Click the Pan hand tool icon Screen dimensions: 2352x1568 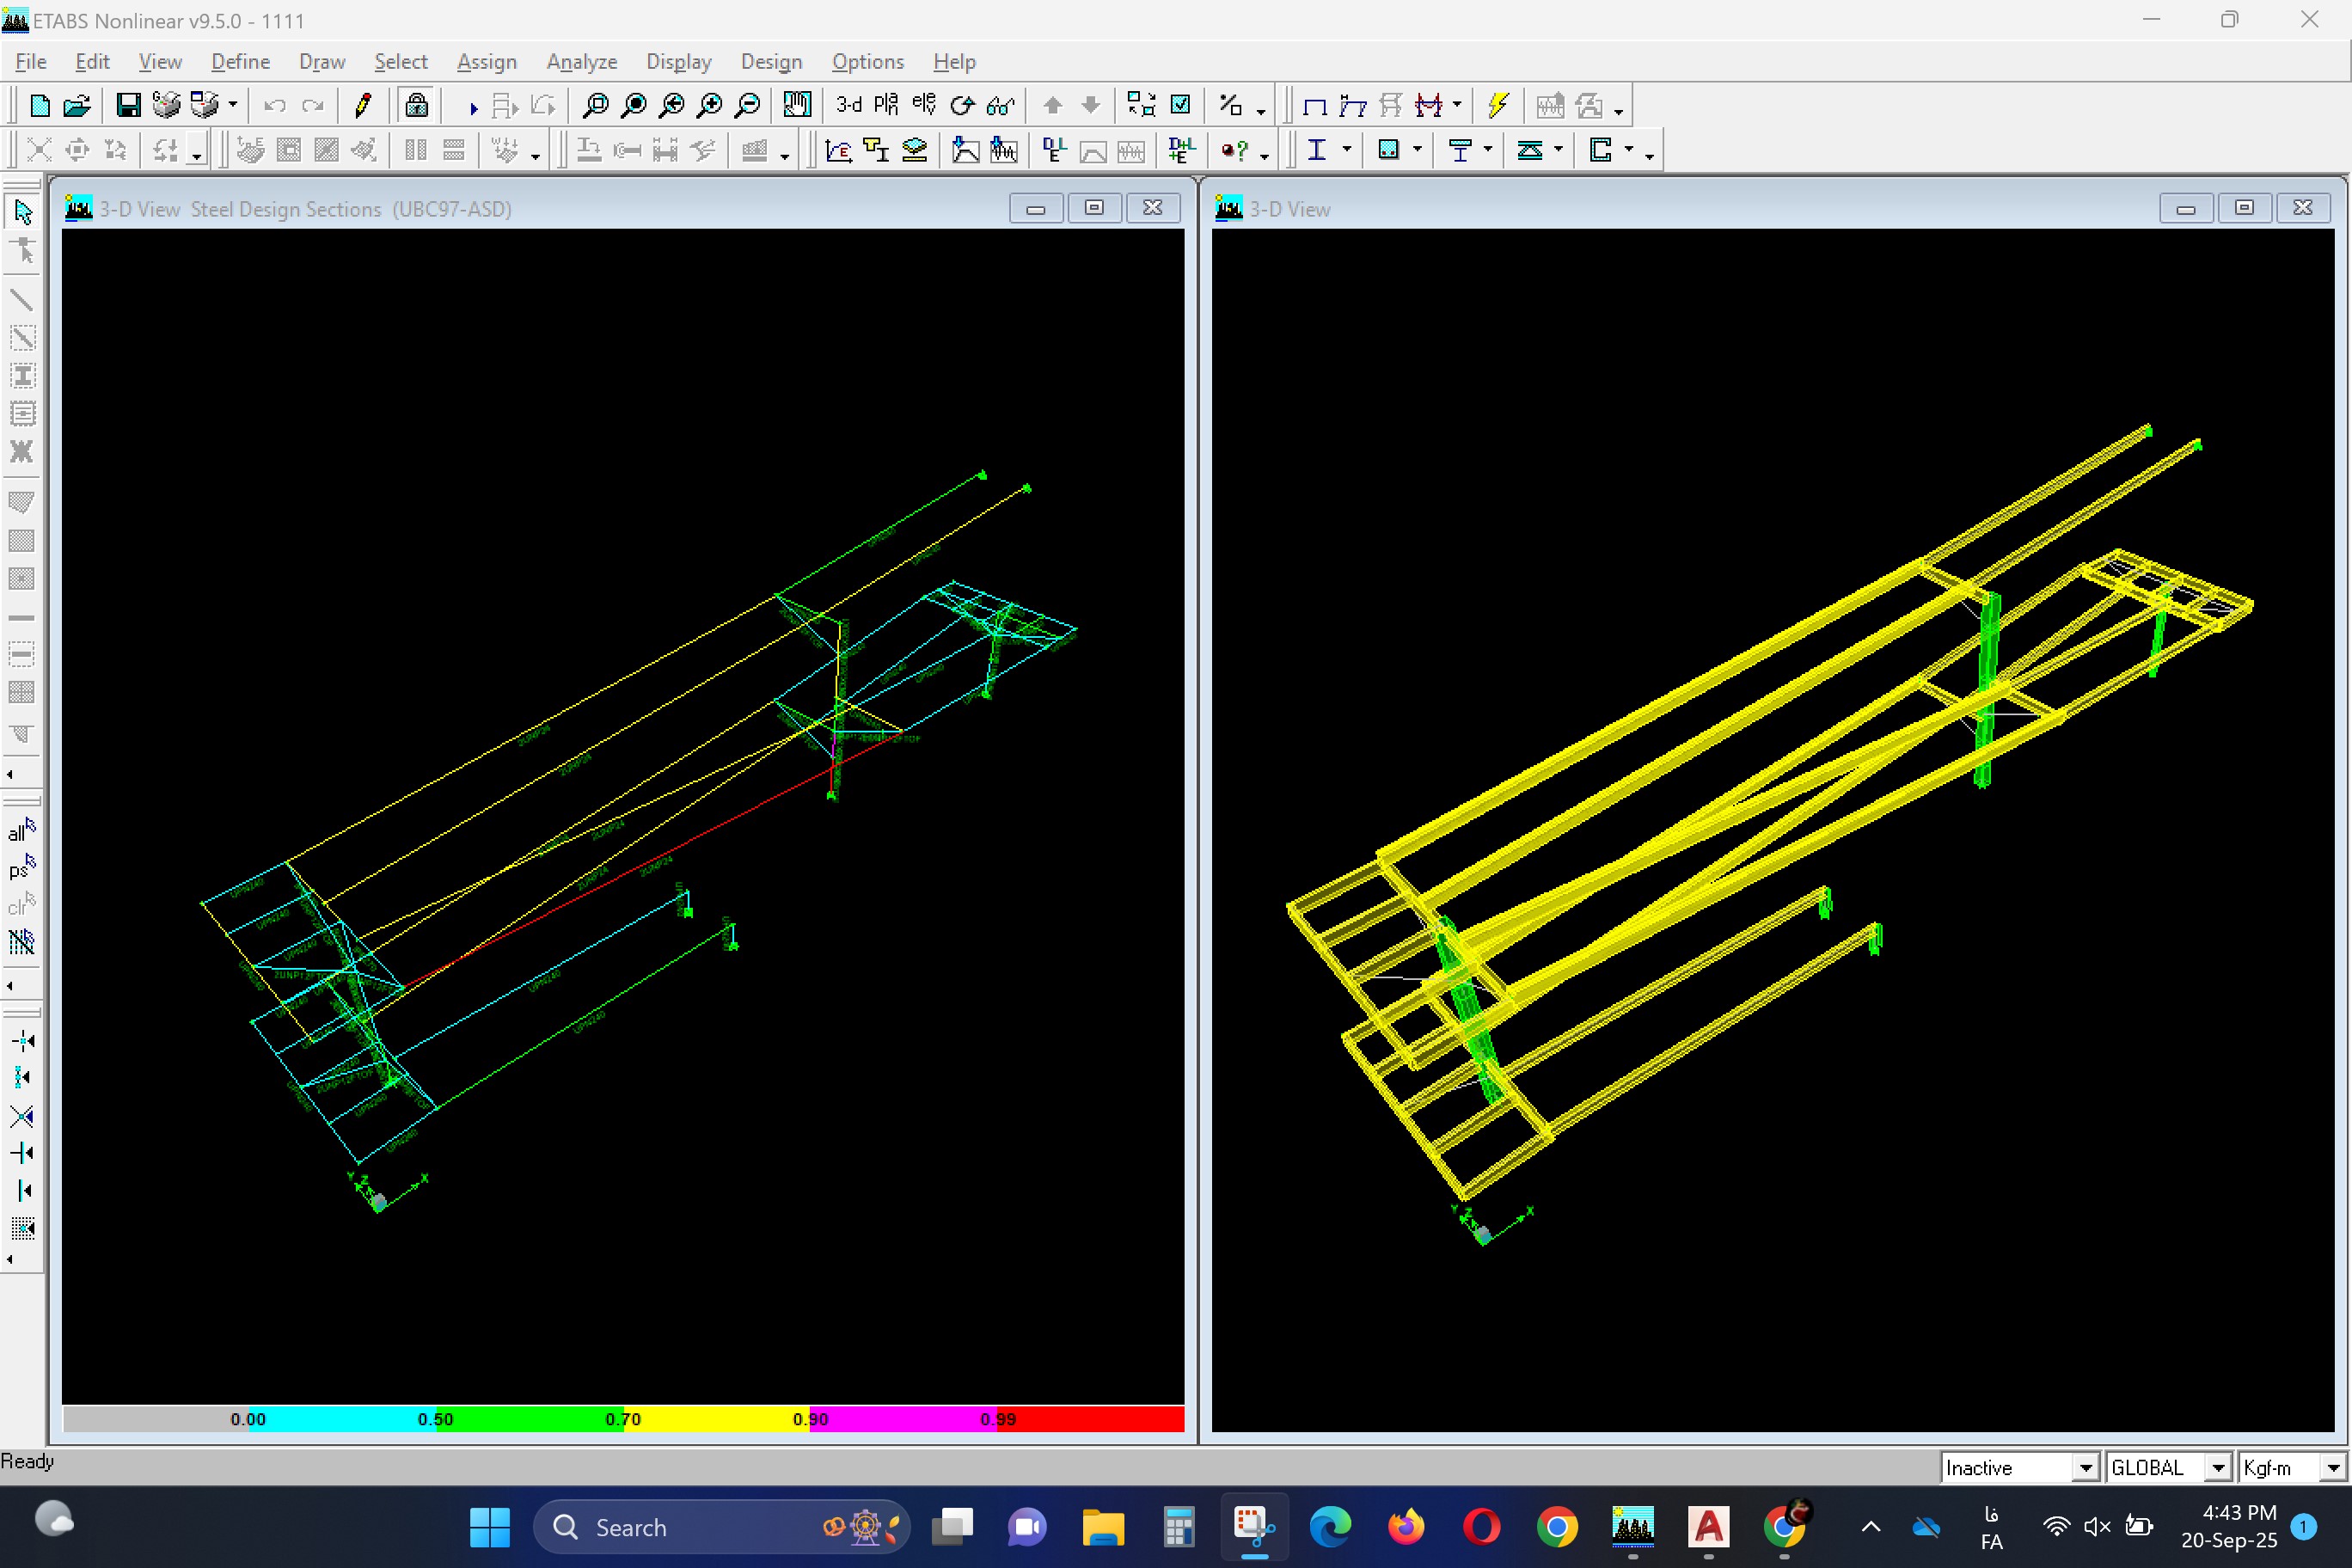click(x=797, y=105)
